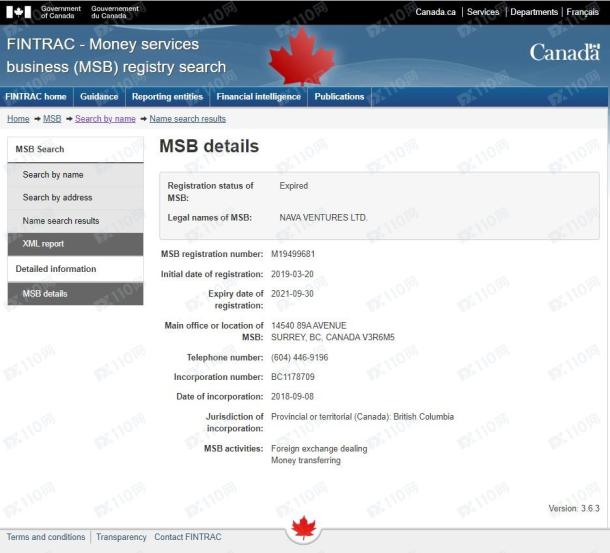
Task: Select Name search results in sidebar
Action: 75,221
